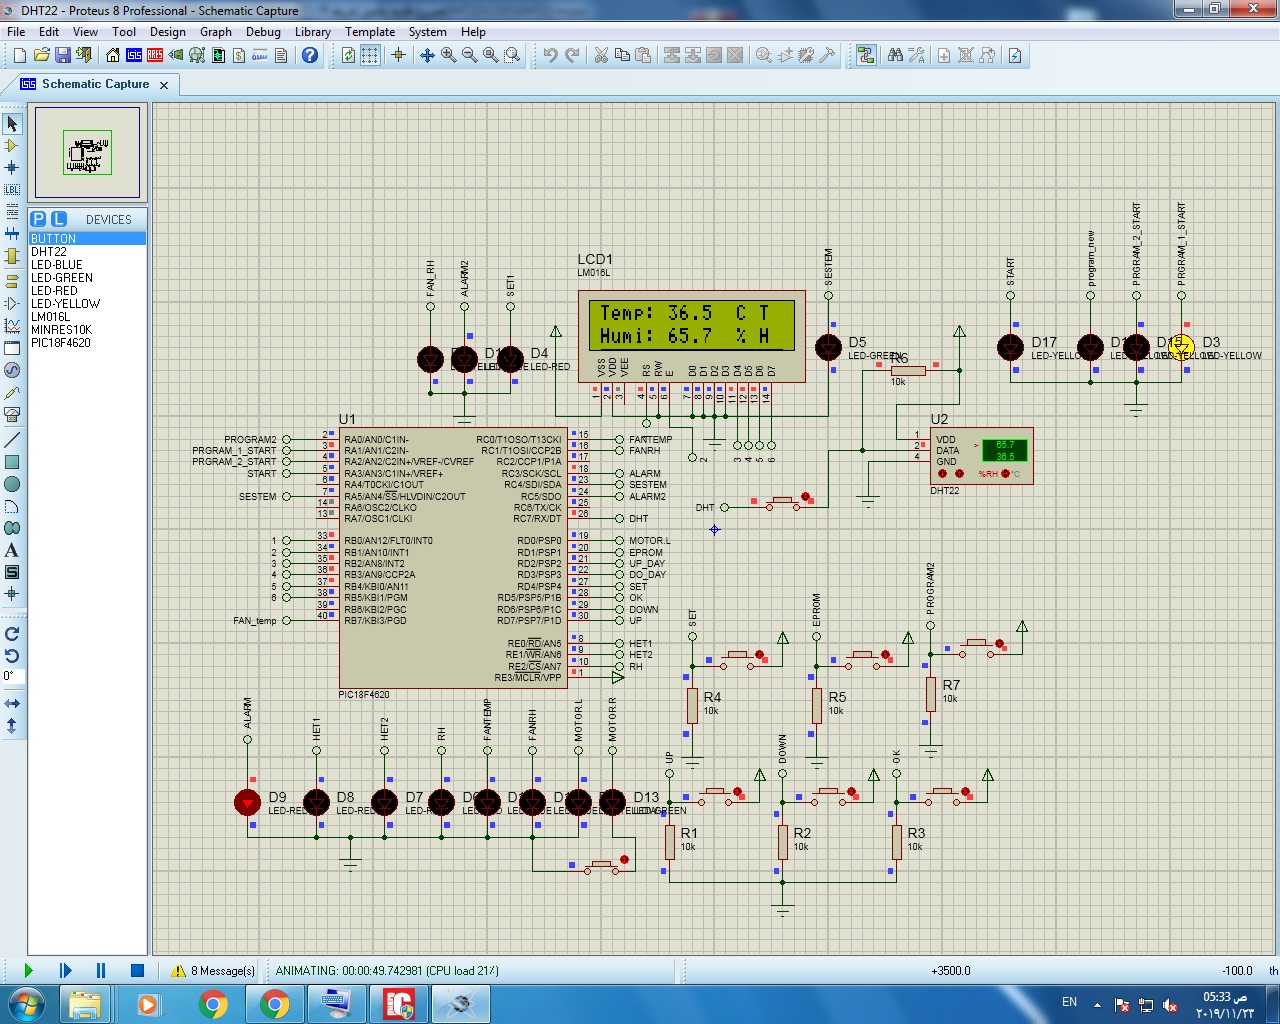
Task: Click the P pick devices button
Action: click(x=38, y=219)
